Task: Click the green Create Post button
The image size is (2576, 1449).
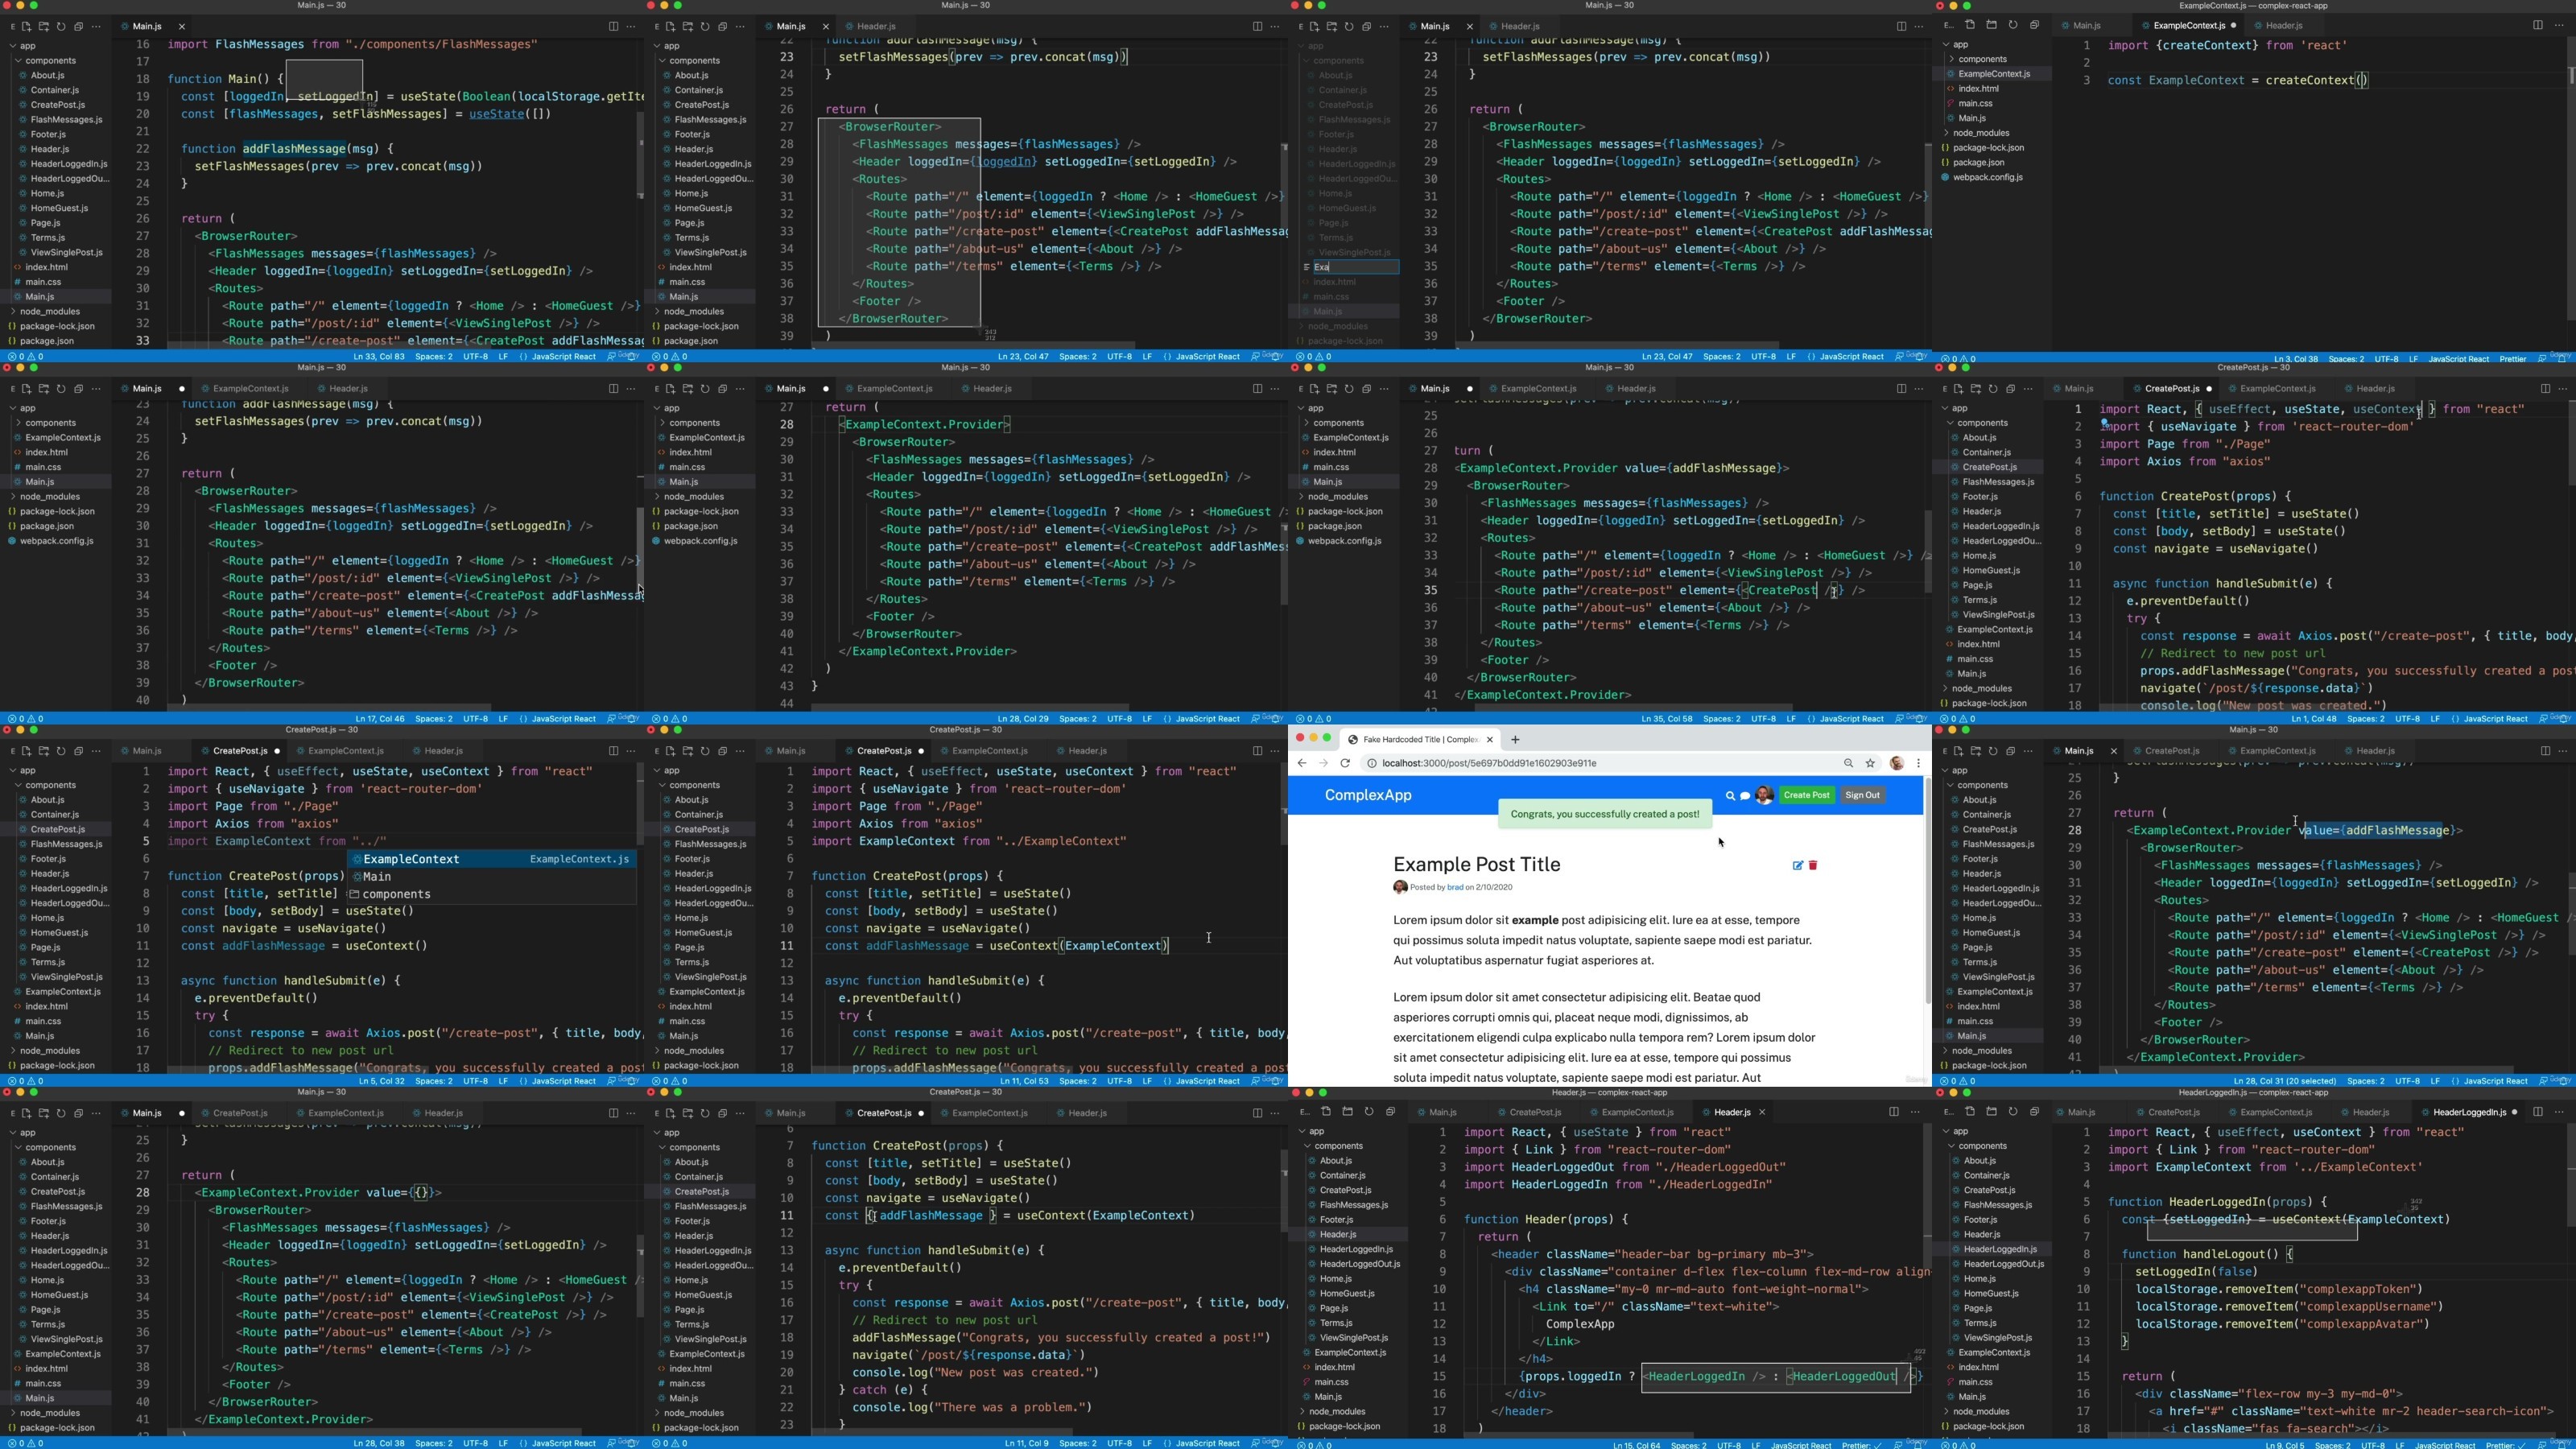Action: (1806, 795)
